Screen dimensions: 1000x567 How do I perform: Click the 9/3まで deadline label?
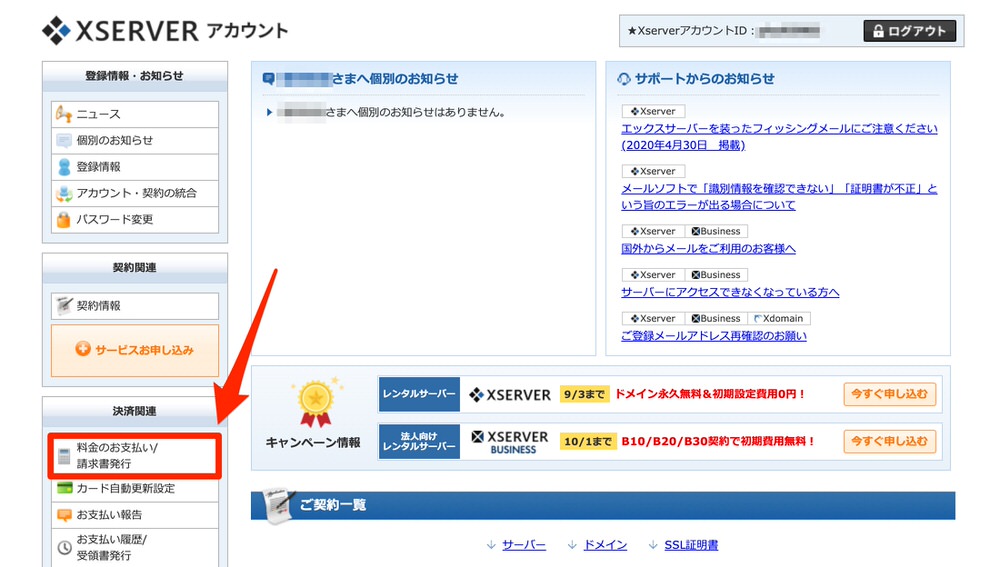584,394
